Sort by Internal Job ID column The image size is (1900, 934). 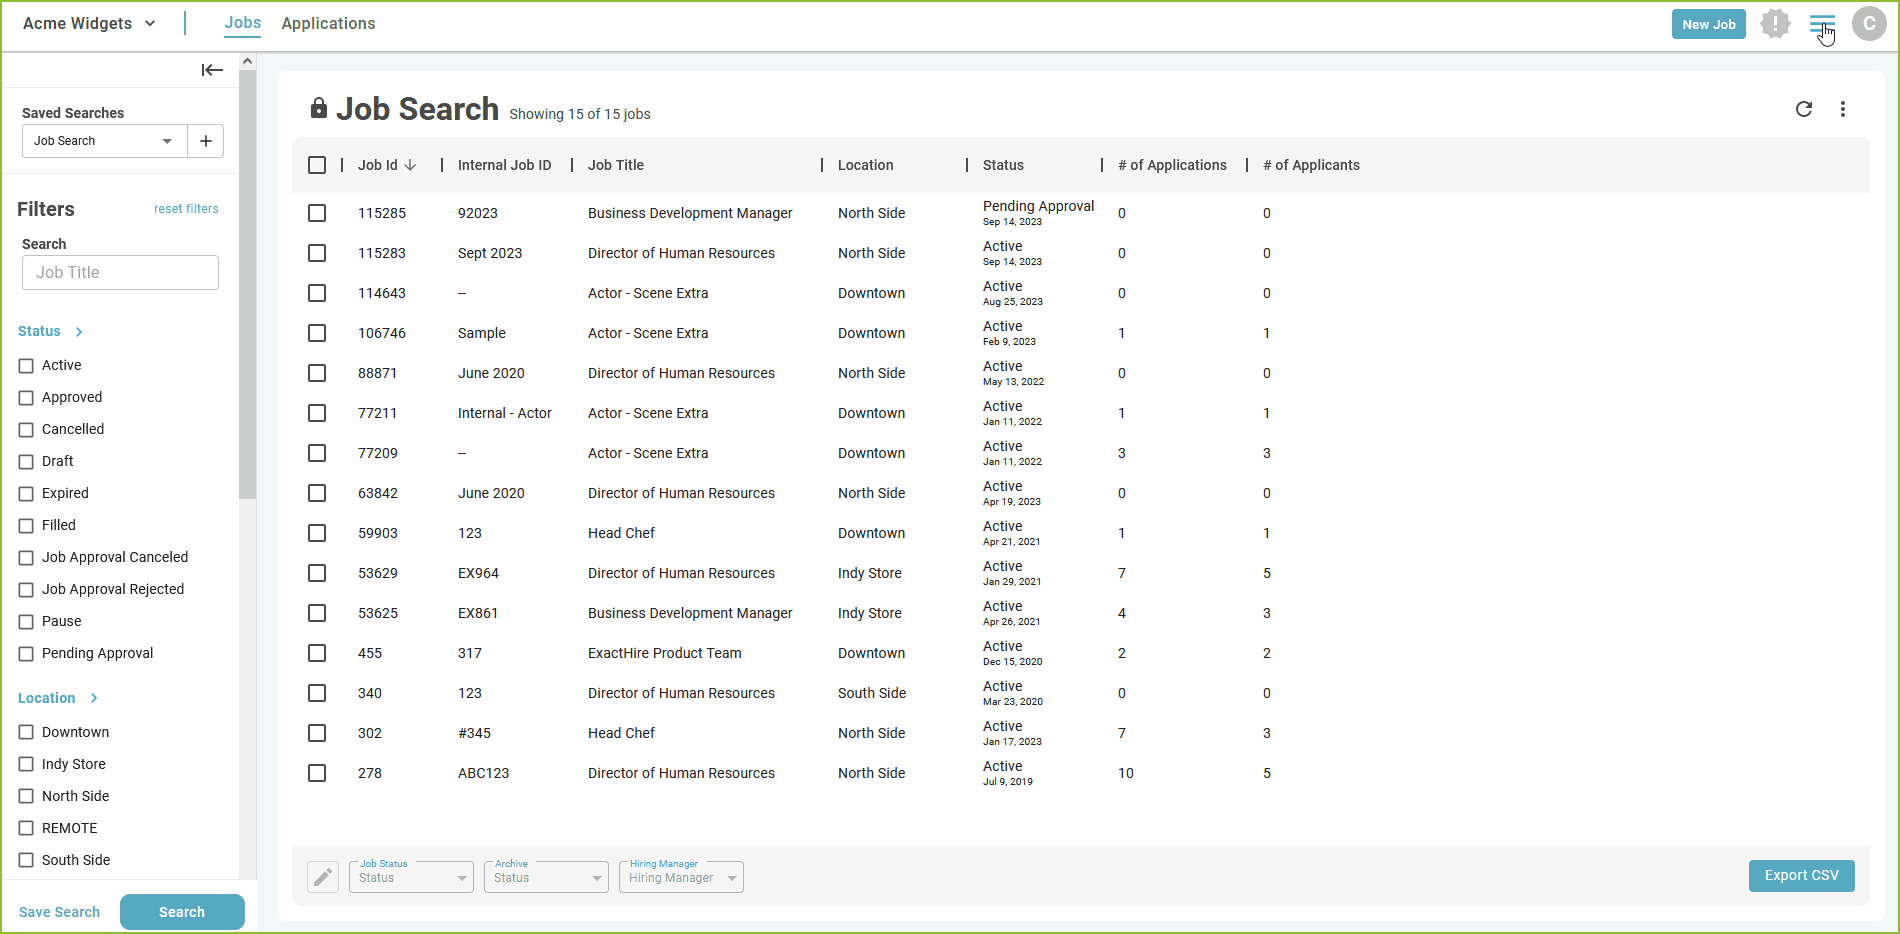click(x=504, y=165)
